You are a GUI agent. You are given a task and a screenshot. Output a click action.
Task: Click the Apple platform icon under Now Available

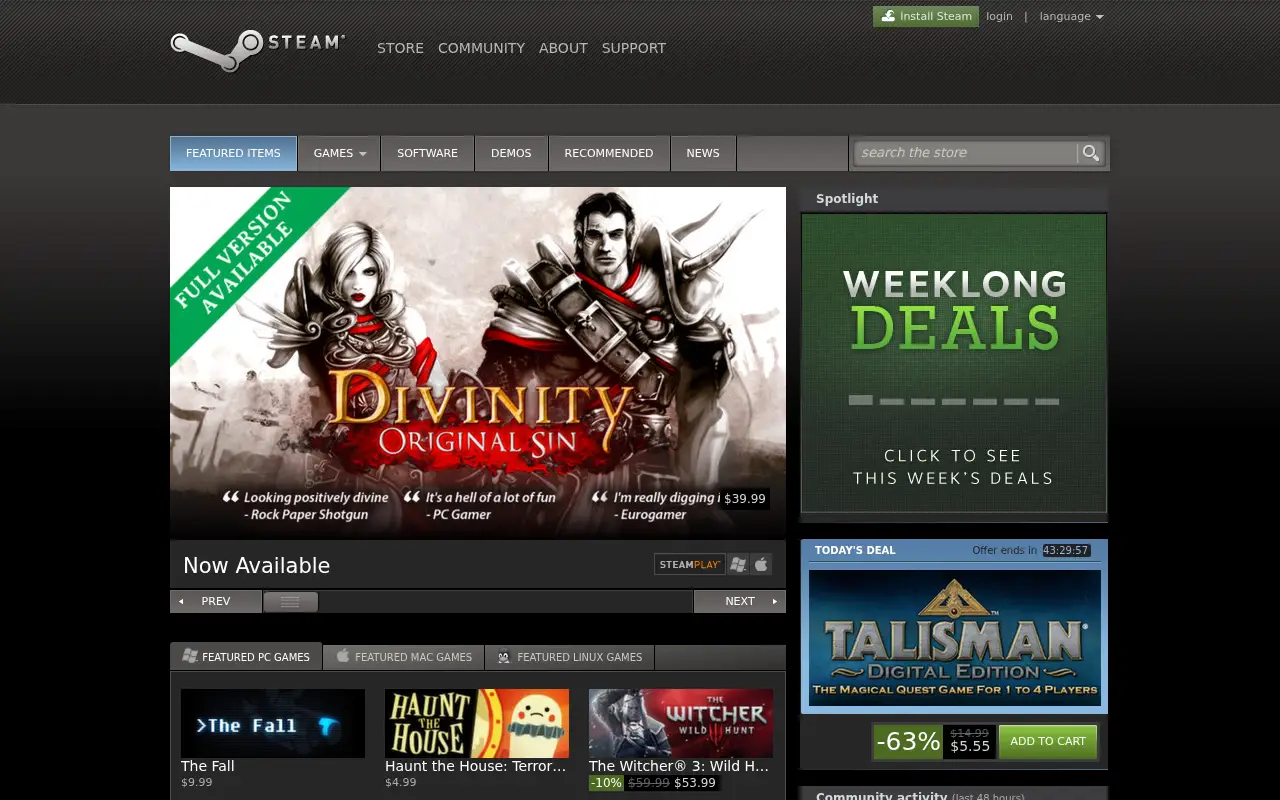[x=761, y=565]
